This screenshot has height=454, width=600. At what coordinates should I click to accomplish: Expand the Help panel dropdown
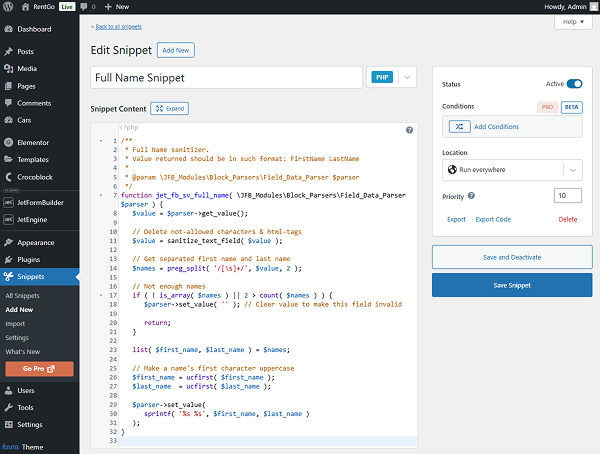[x=573, y=21]
